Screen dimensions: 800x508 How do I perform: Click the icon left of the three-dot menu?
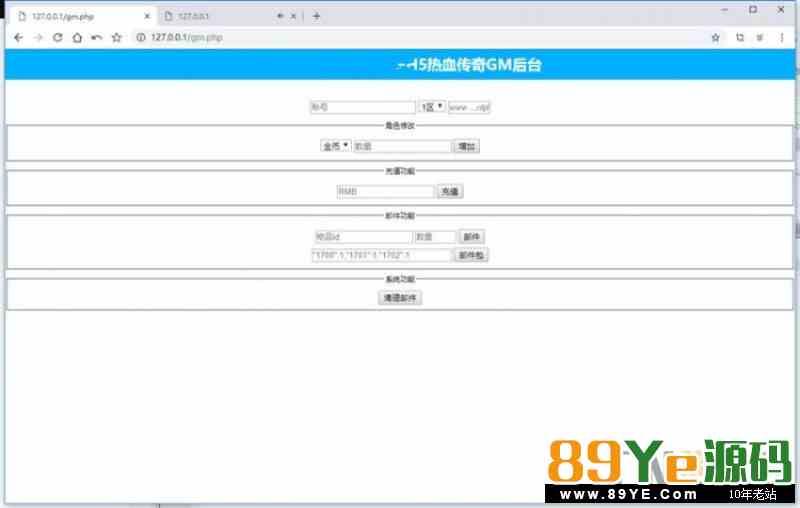click(x=760, y=38)
